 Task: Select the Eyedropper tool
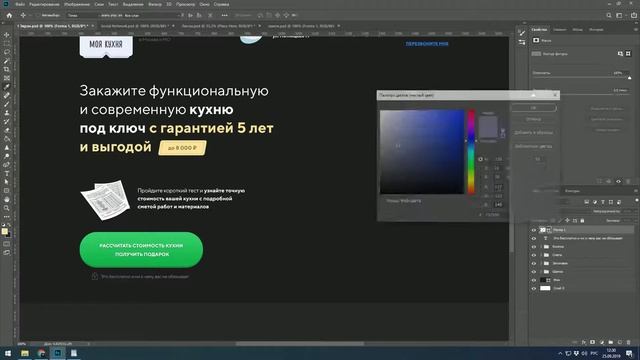tap(7, 87)
